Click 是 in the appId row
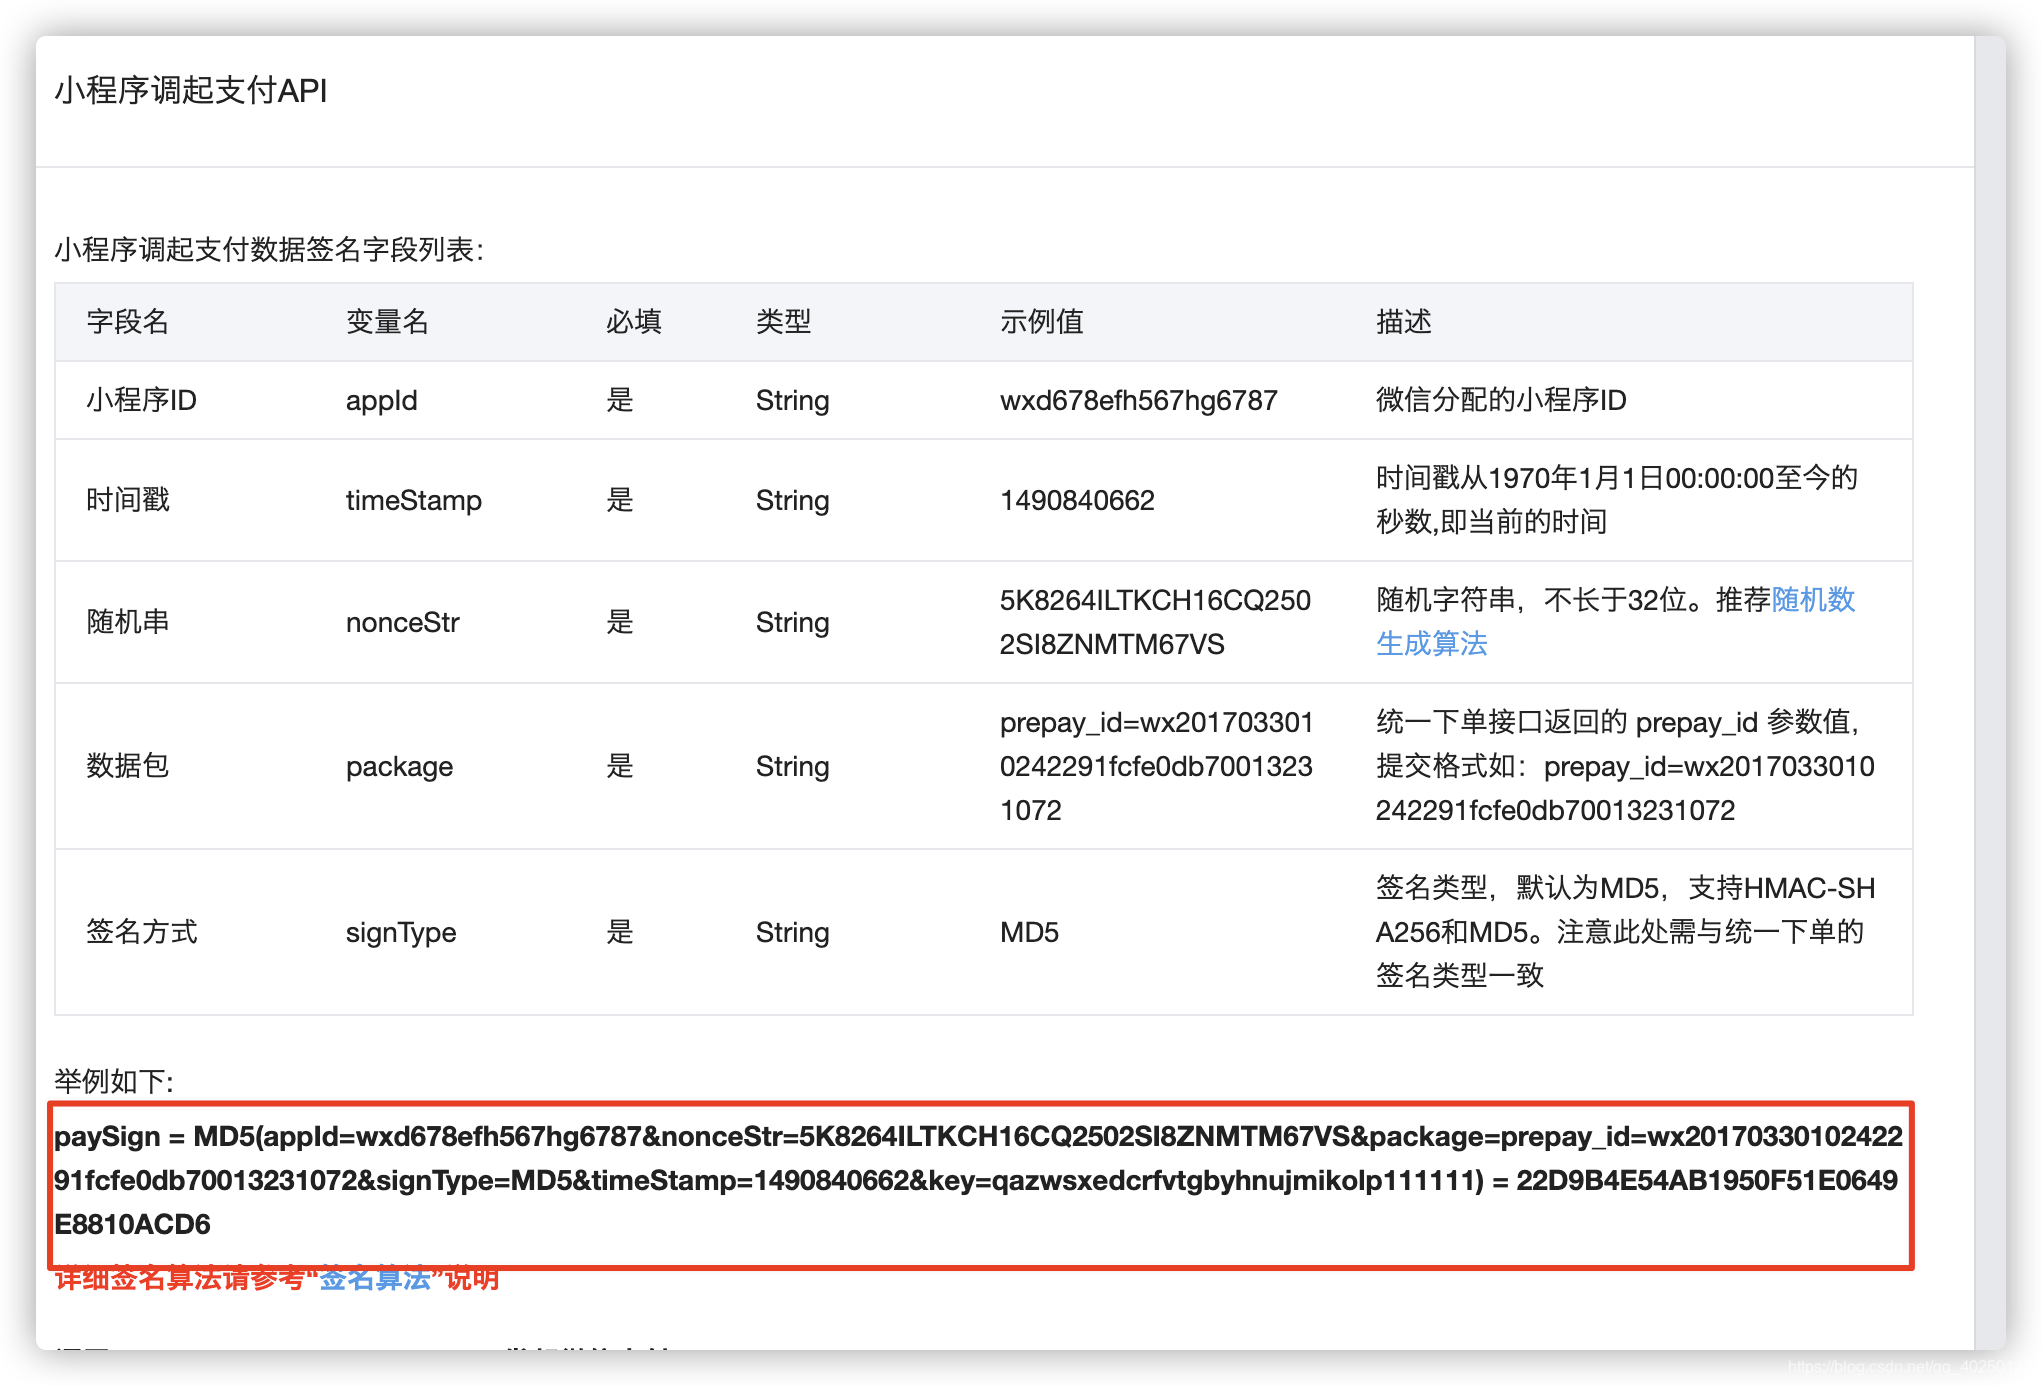2042x1386 pixels. click(x=620, y=400)
